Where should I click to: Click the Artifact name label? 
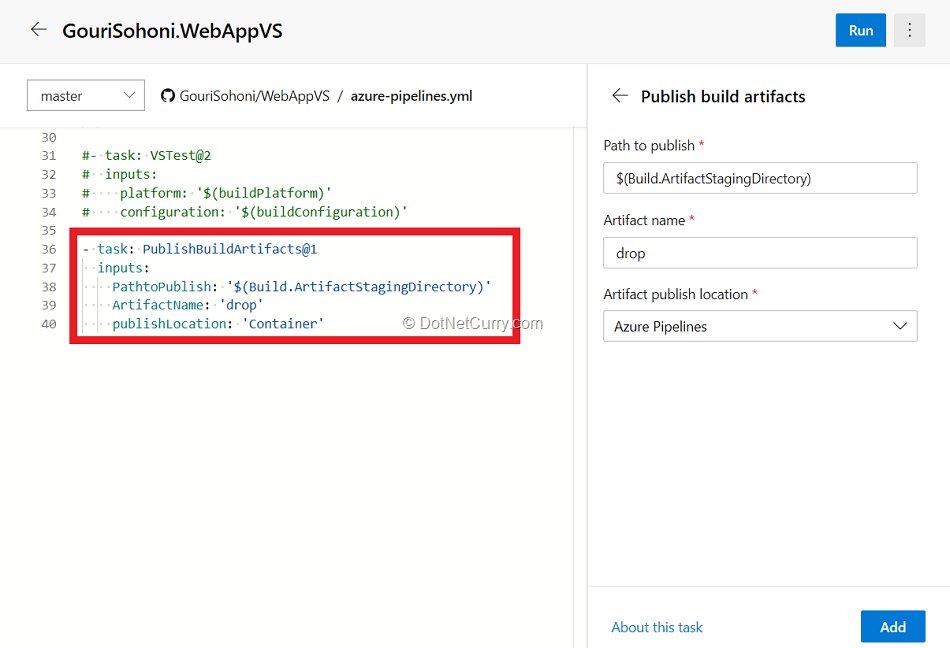(644, 220)
